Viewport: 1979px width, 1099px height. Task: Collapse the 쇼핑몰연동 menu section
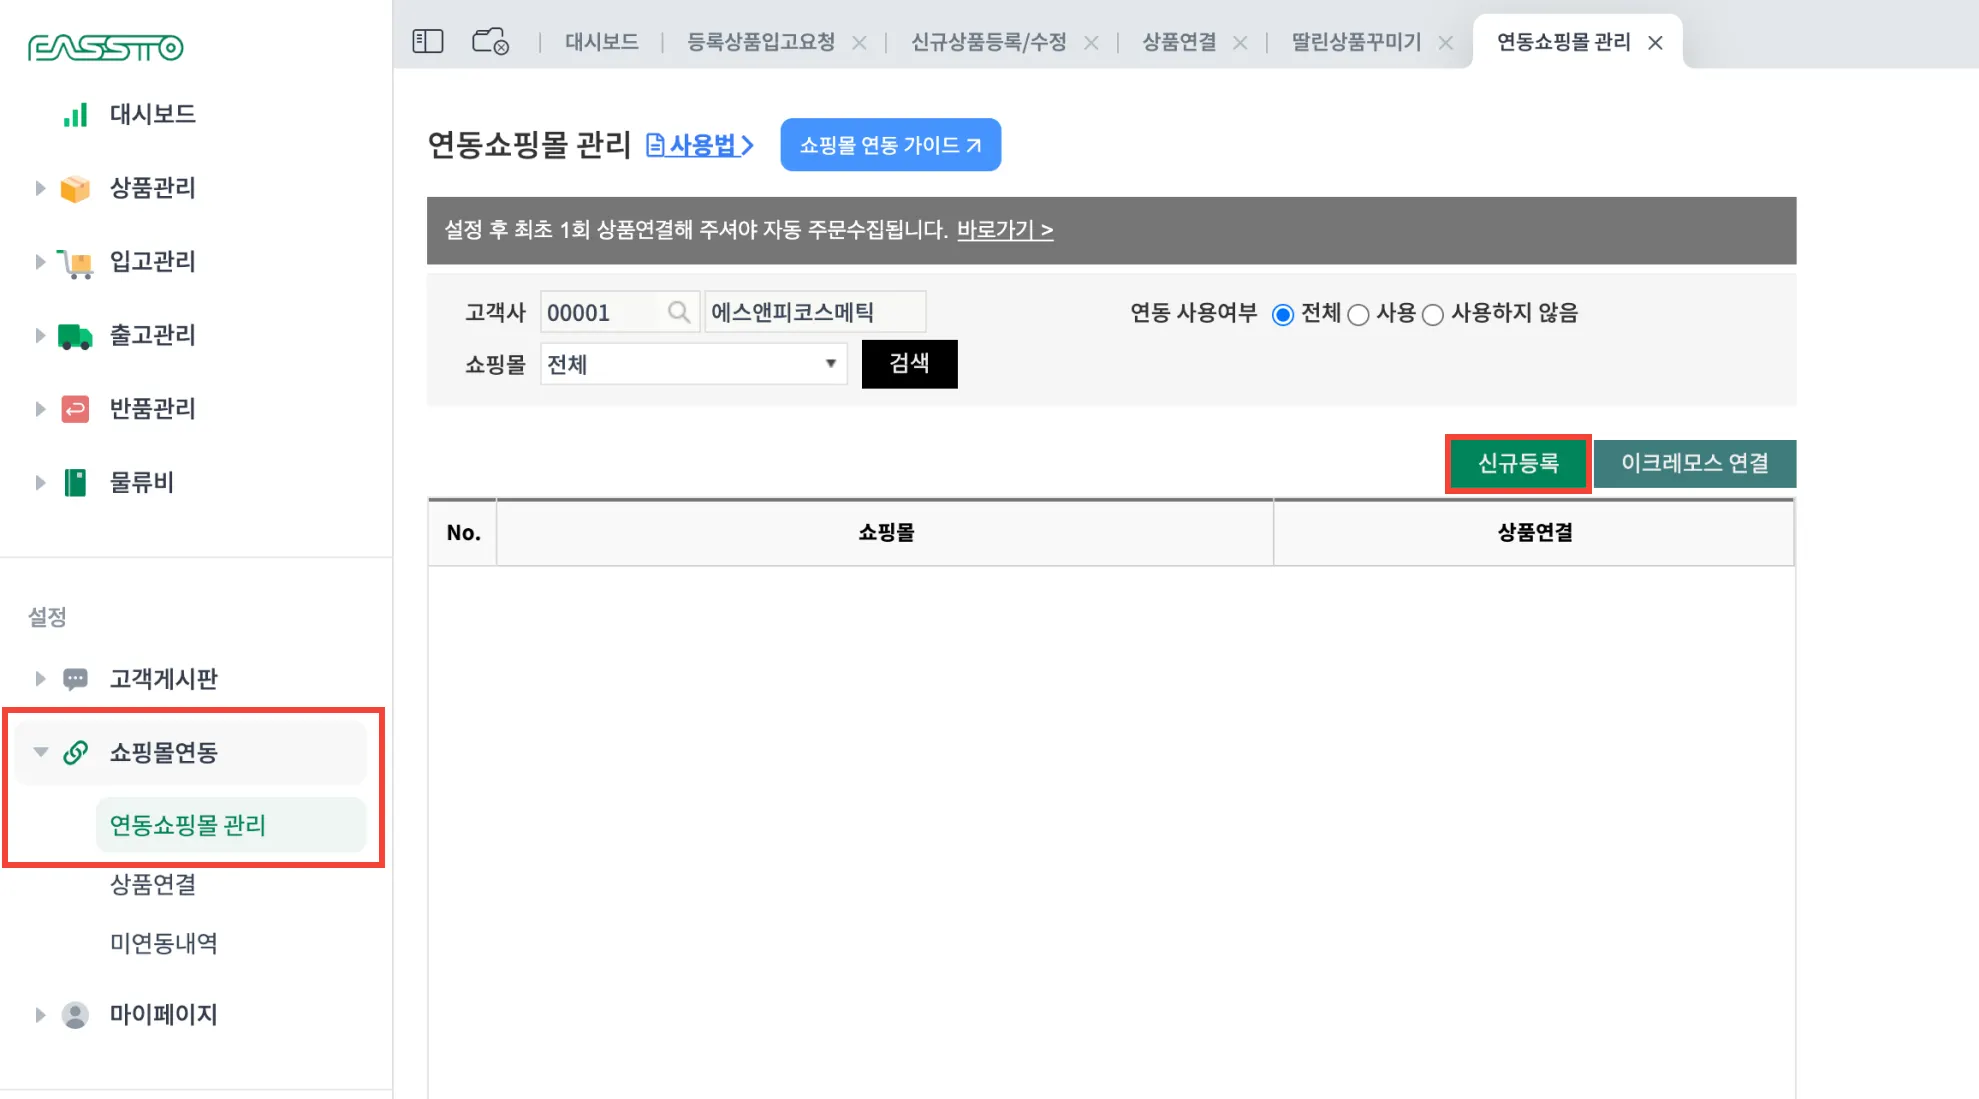coord(41,752)
